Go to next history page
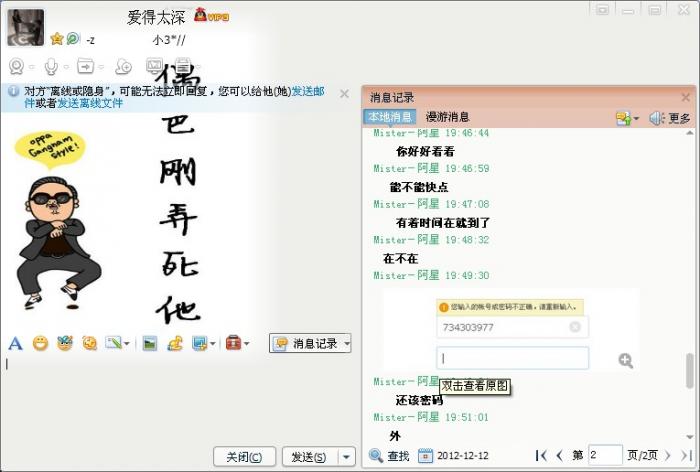700x472 pixels. 668,455
